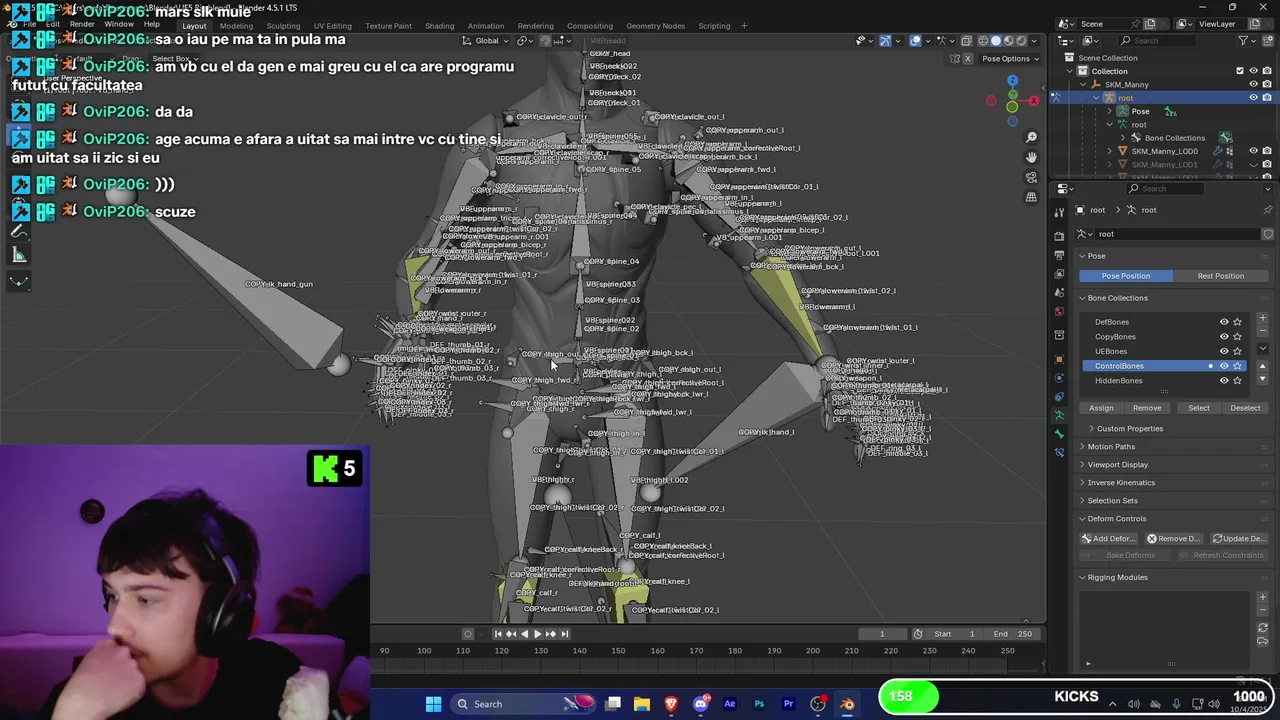This screenshot has height=720, width=1280.
Task: Click Deselect bone collection button
Action: click(1245, 408)
